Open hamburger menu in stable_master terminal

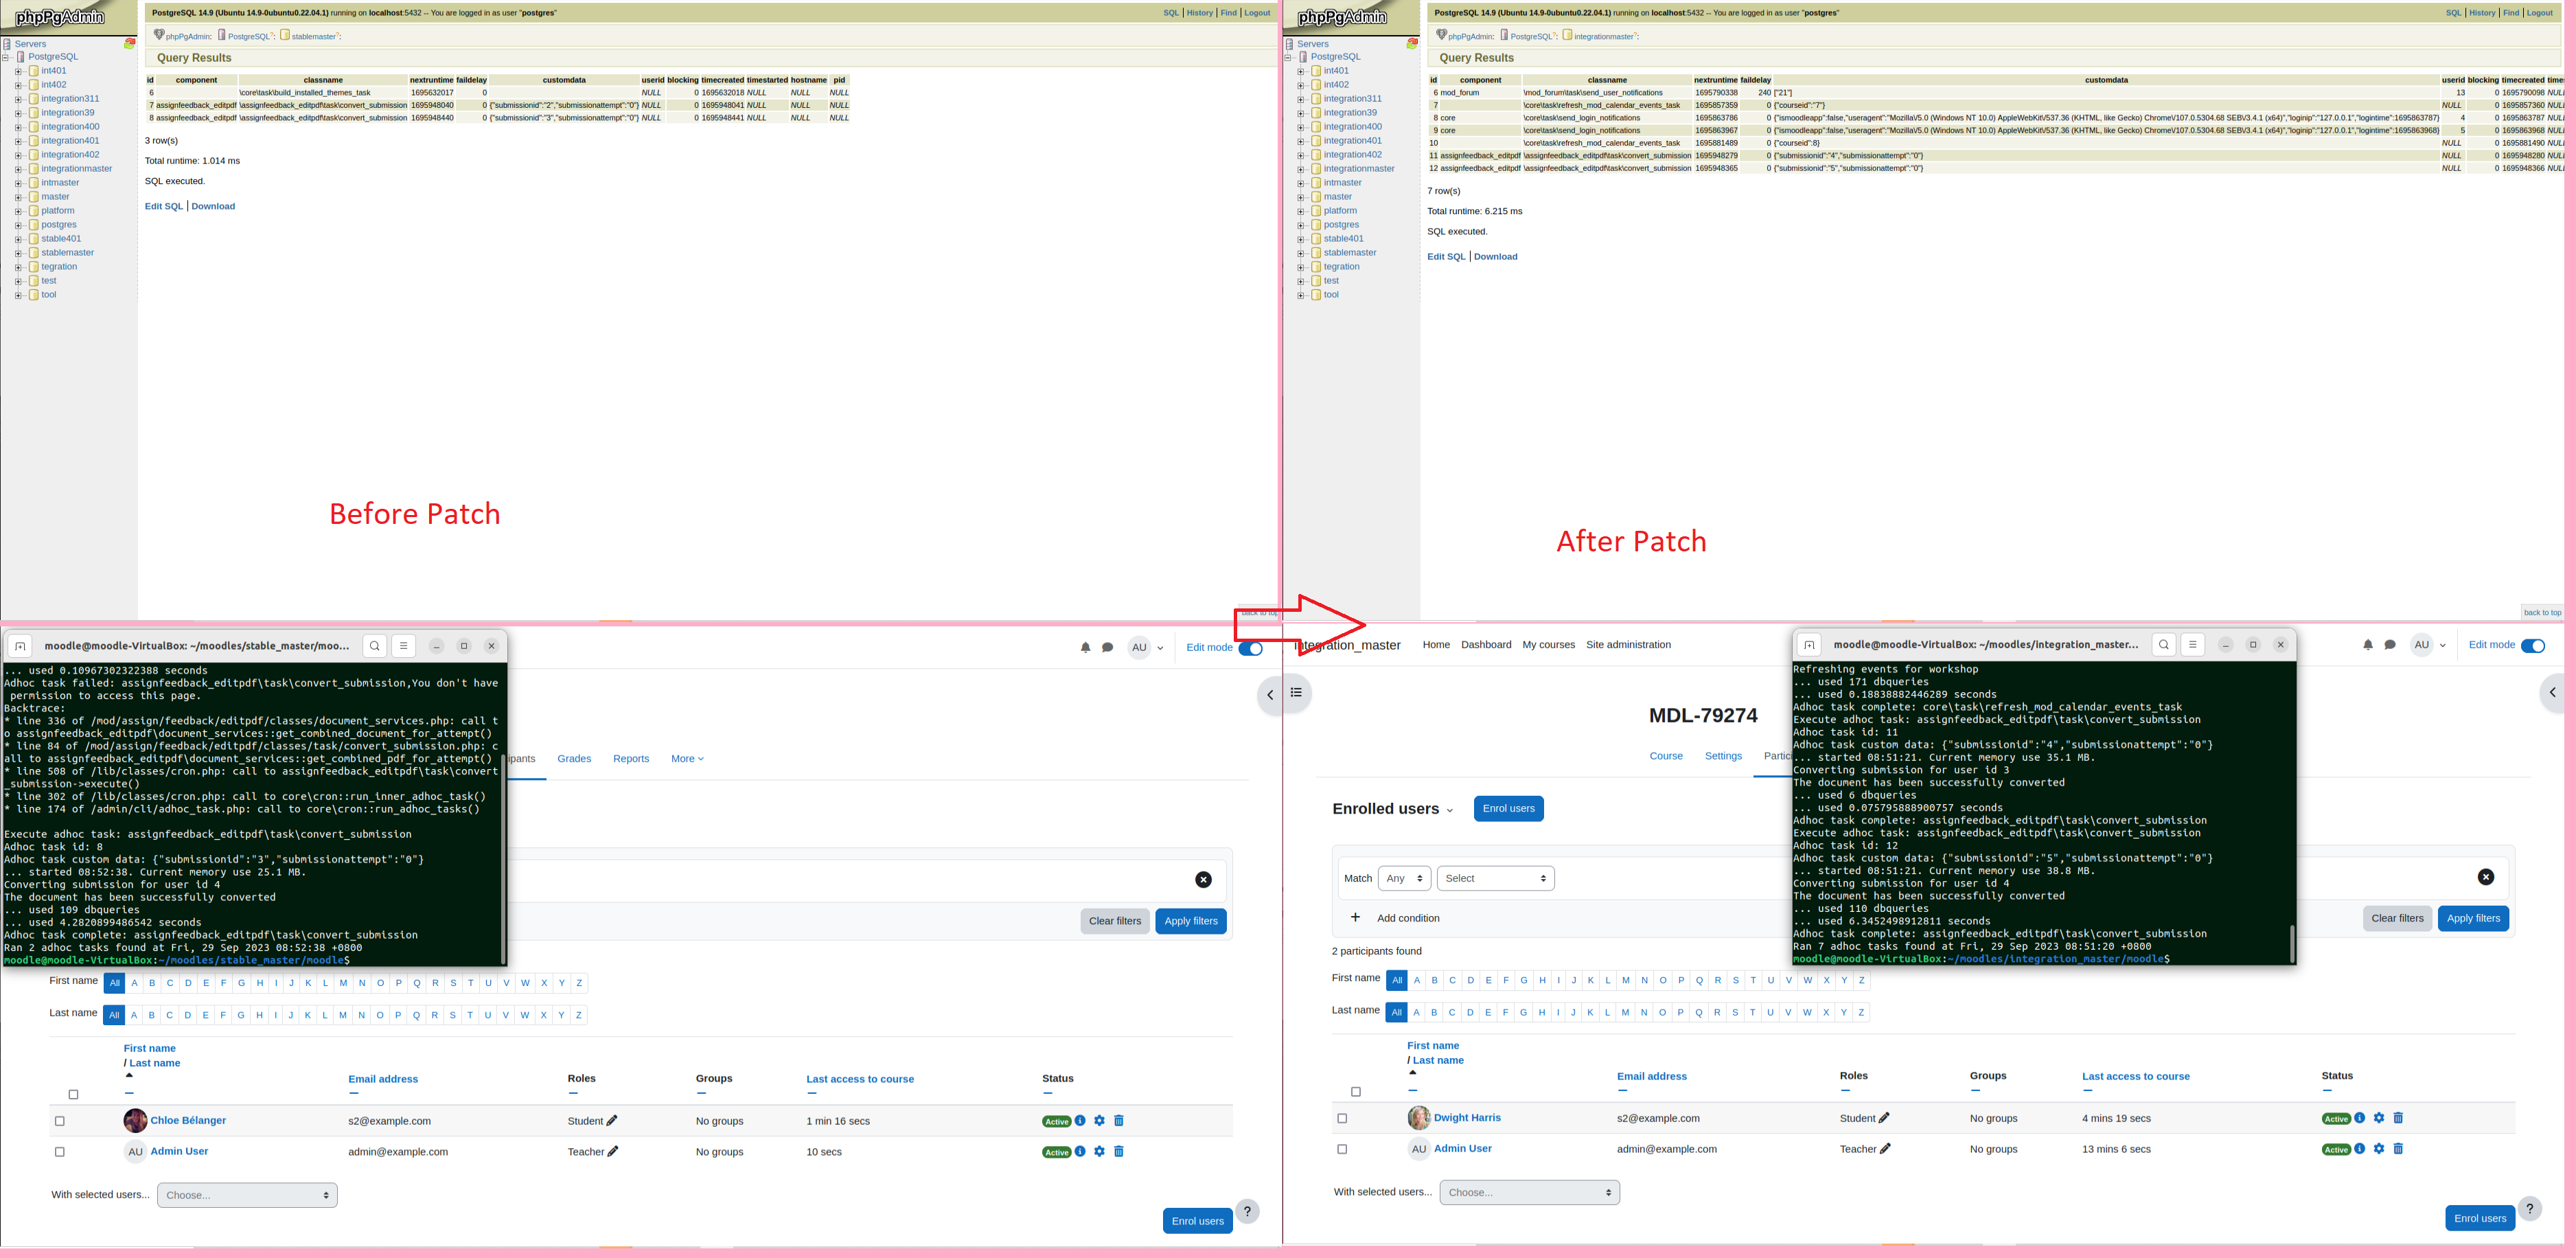click(404, 646)
